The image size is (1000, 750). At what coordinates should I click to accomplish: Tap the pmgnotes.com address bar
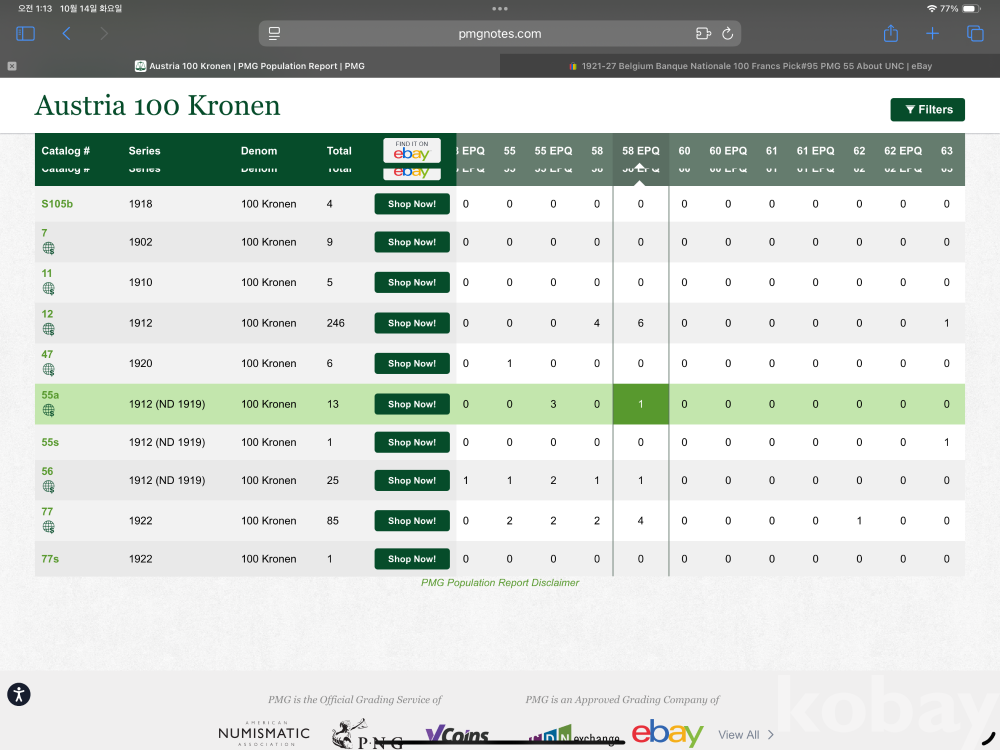point(500,34)
